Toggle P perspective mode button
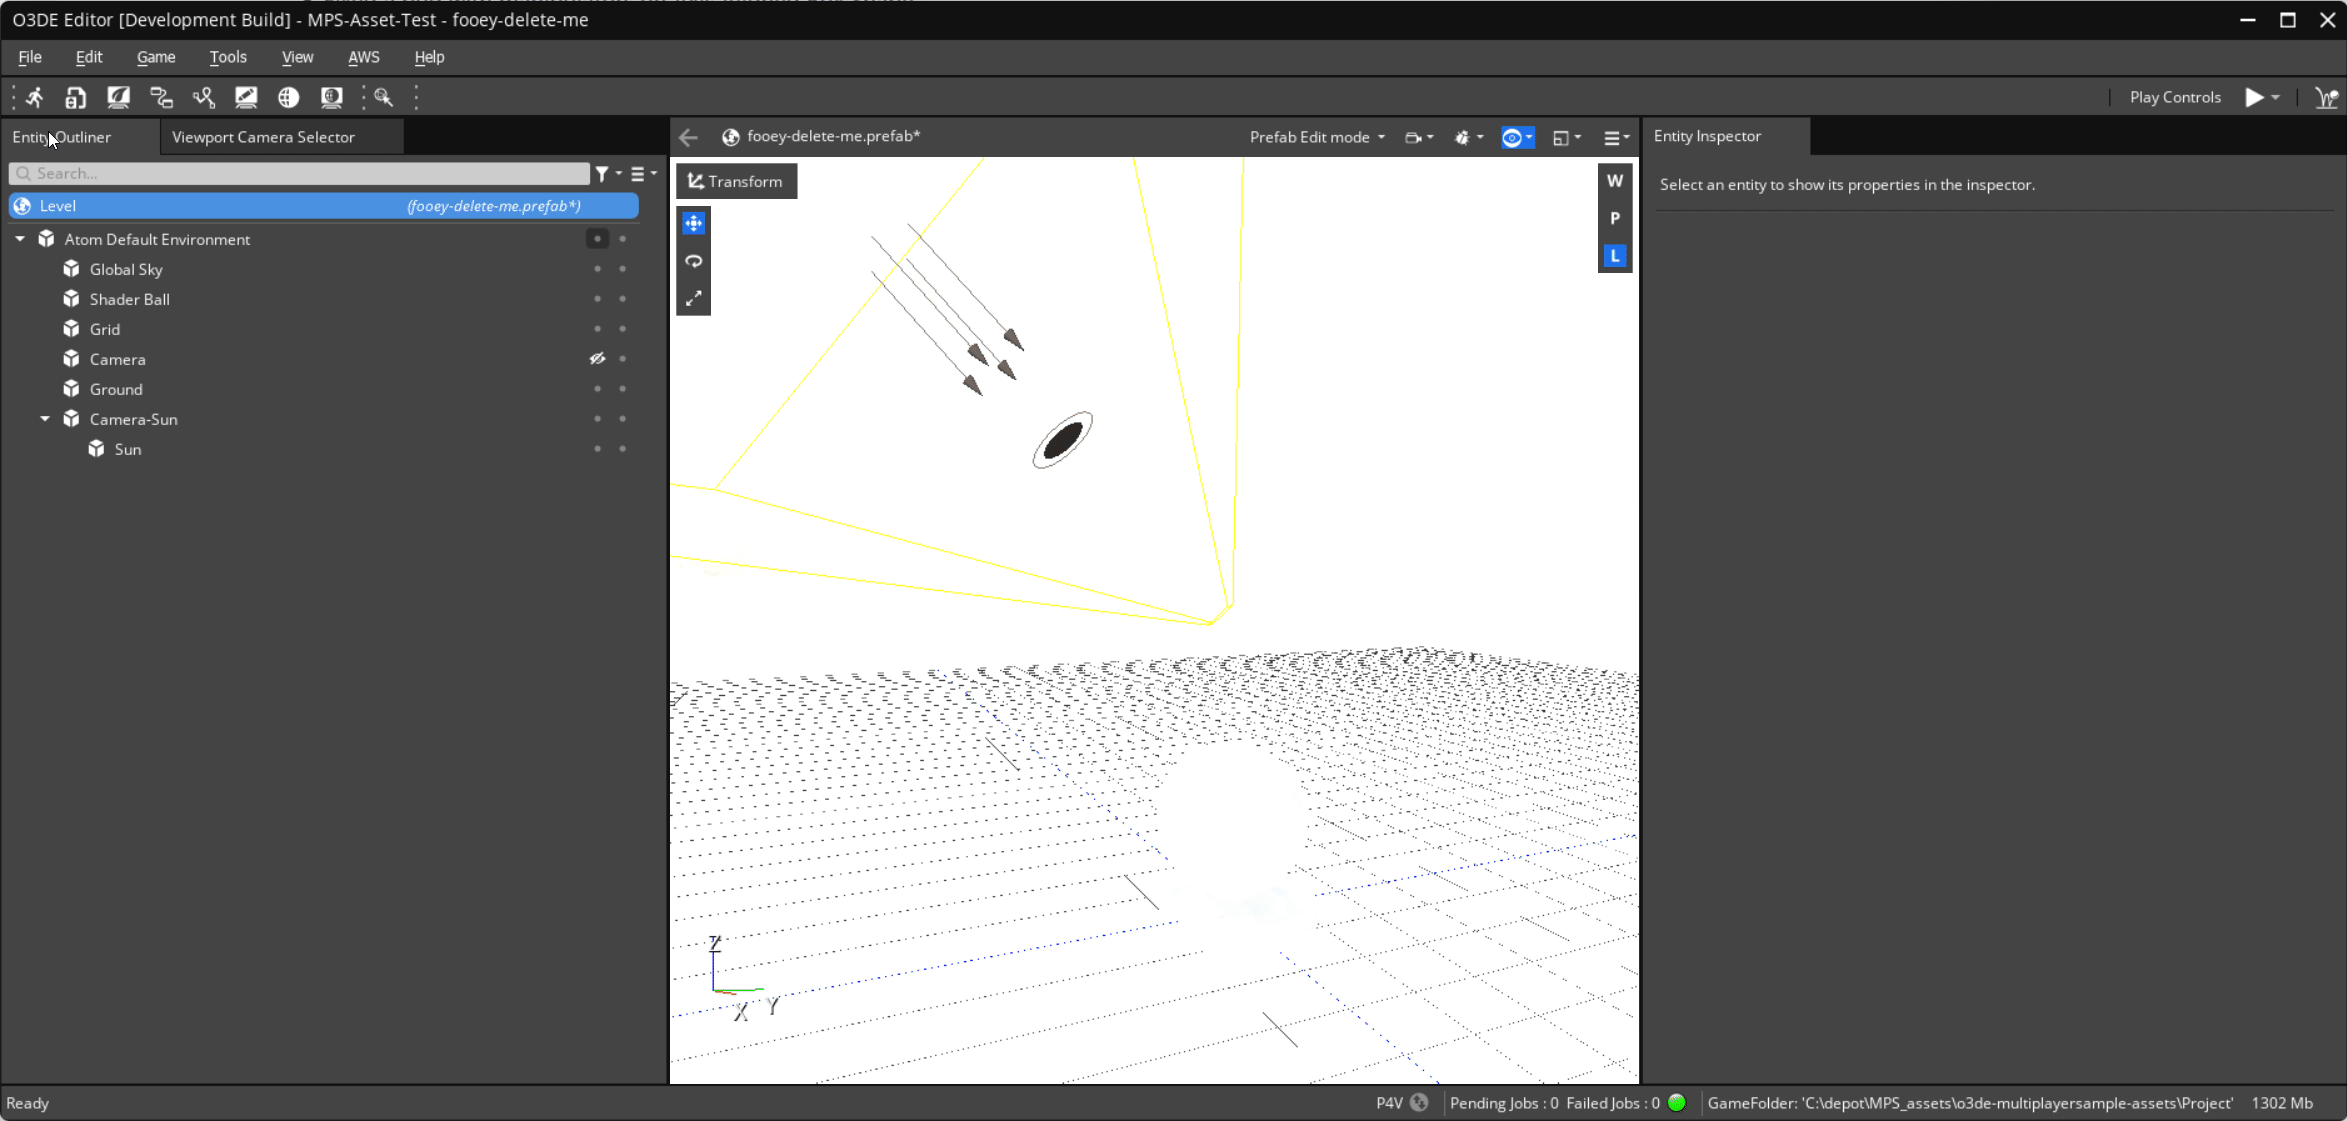Image resolution: width=2347 pixels, height=1121 pixels. tap(1615, 219)
